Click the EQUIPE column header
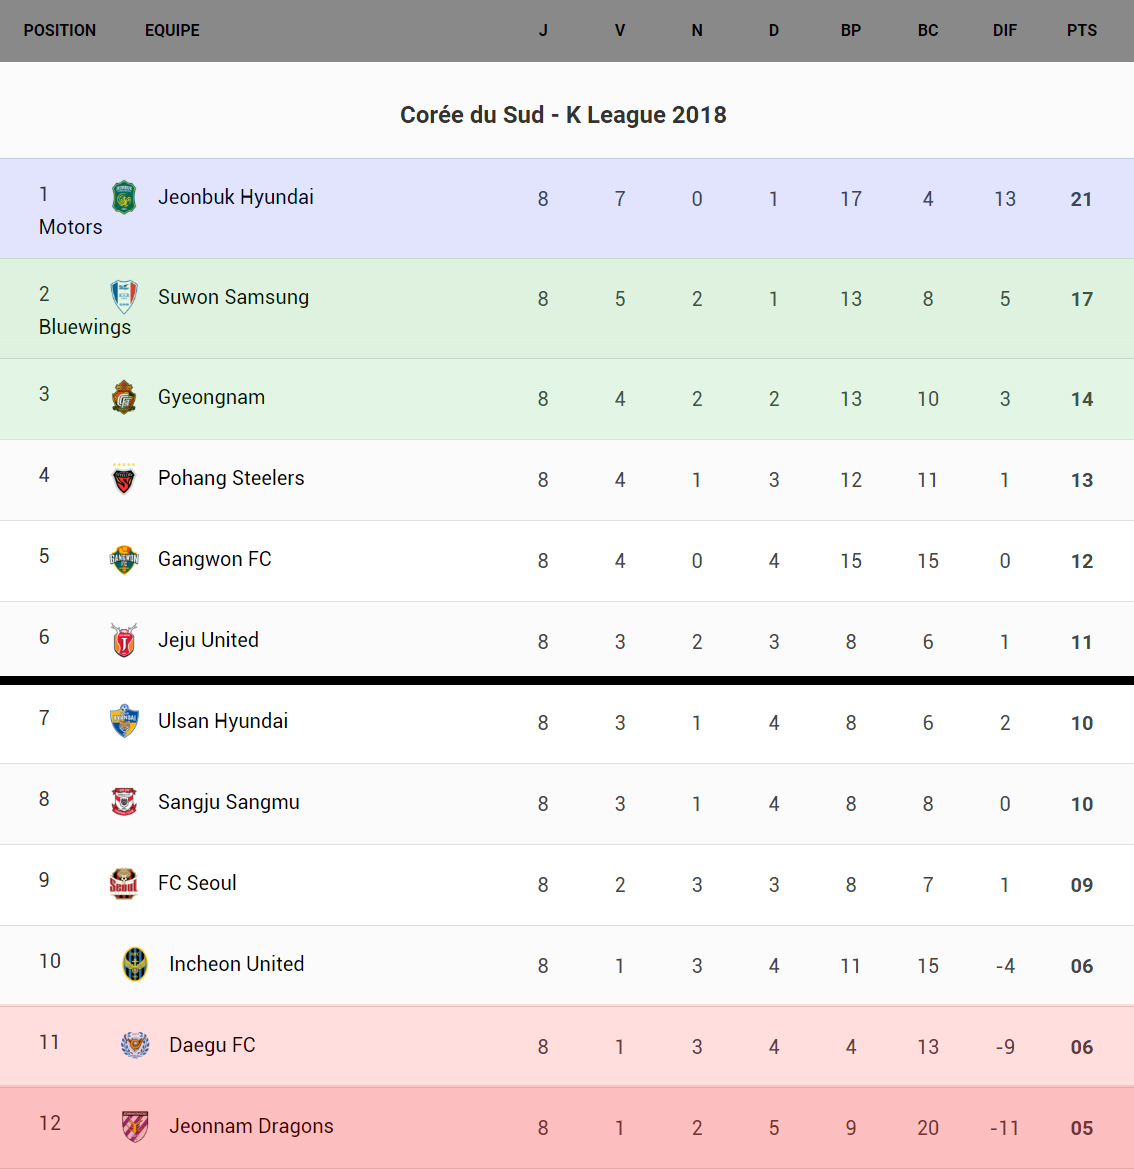 point(172,31)
